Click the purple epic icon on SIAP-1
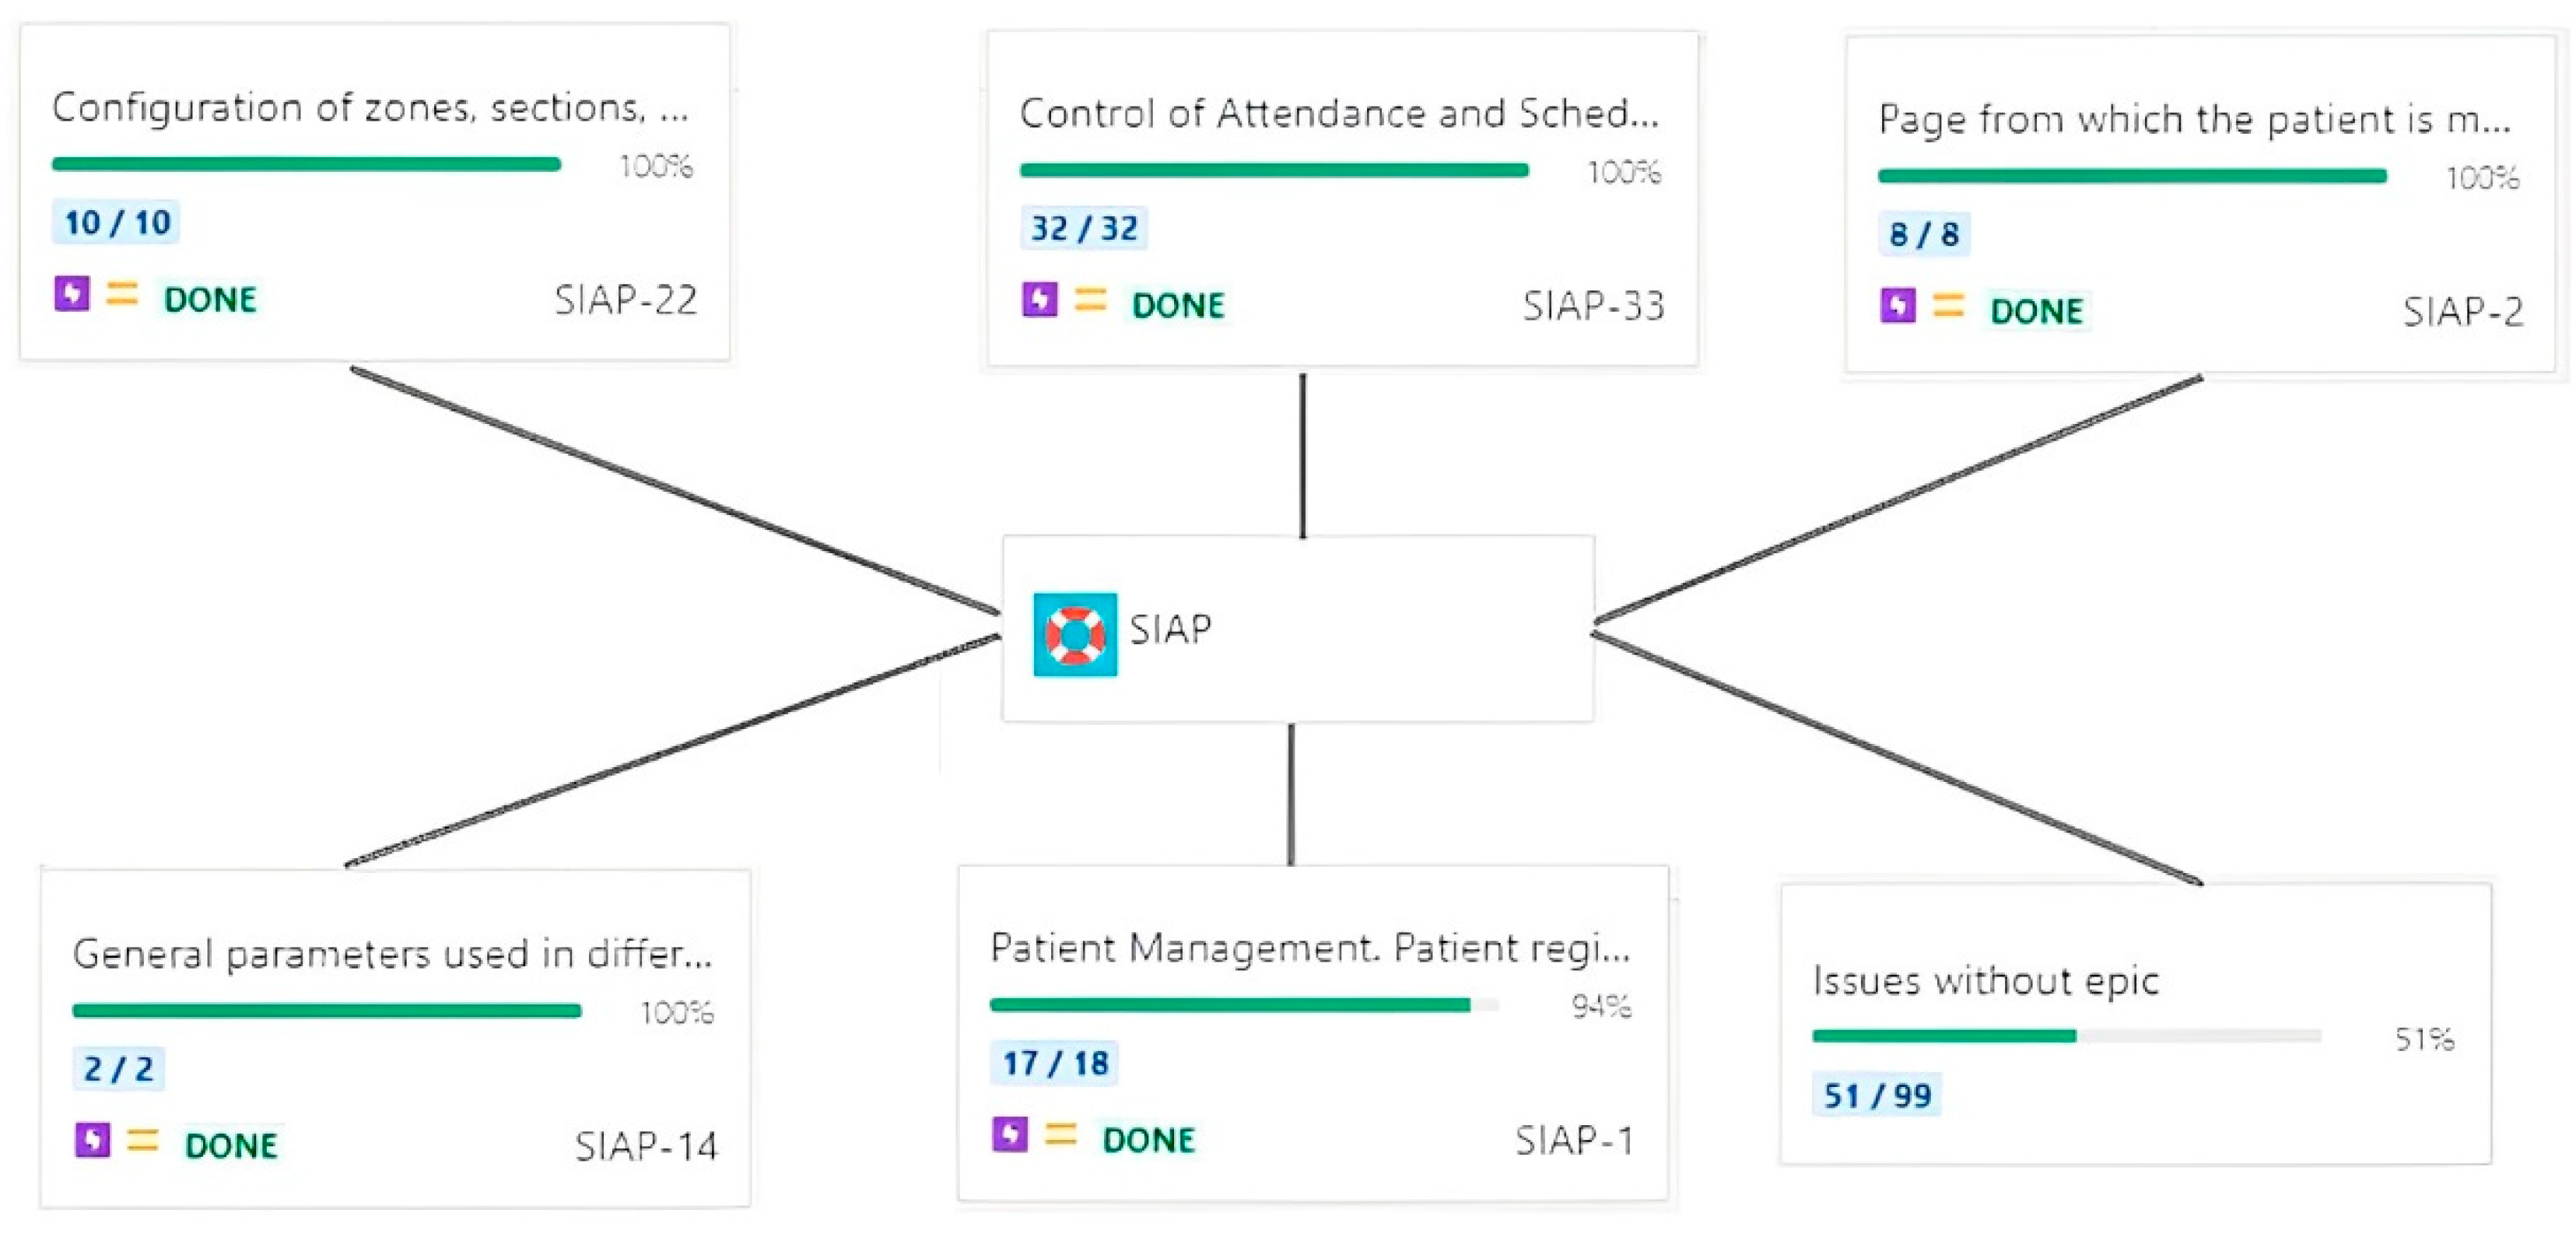This screenshot has width=2576, height=1234. click(x=1010, y=1135)
